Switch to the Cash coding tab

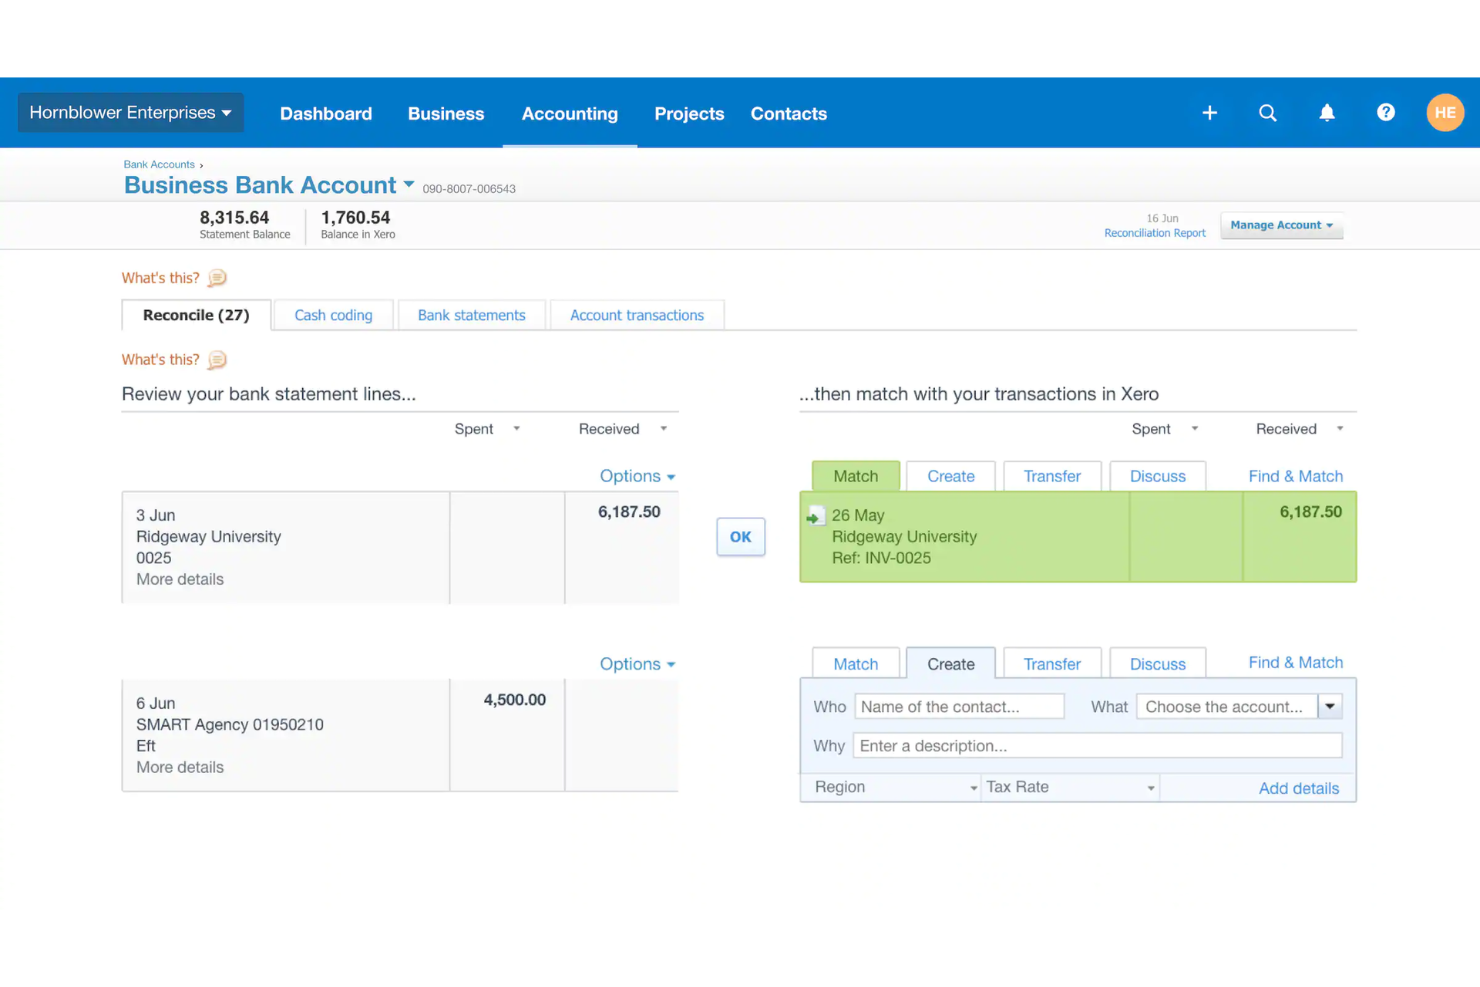point(333,314)
